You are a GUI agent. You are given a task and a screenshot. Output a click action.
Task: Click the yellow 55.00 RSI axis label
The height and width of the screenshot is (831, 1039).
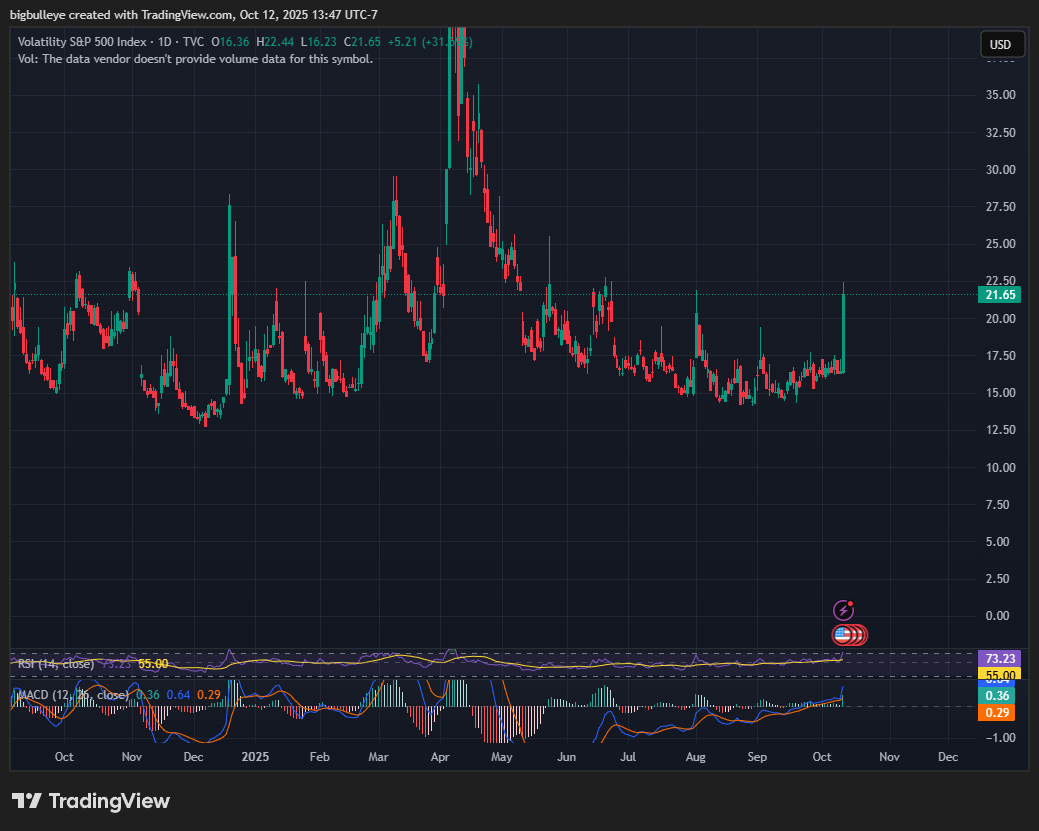click(1000, 675)
